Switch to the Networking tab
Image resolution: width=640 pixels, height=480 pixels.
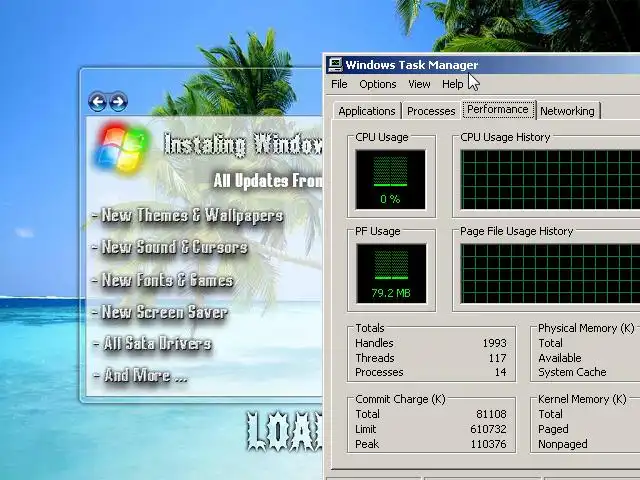tap(567, 111)
